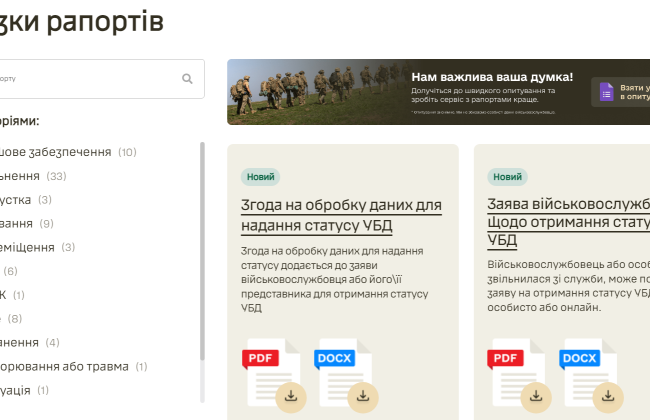The image size is (650, 420).
Task: Click the search magnifier icon
Action: tap(187, 78)
